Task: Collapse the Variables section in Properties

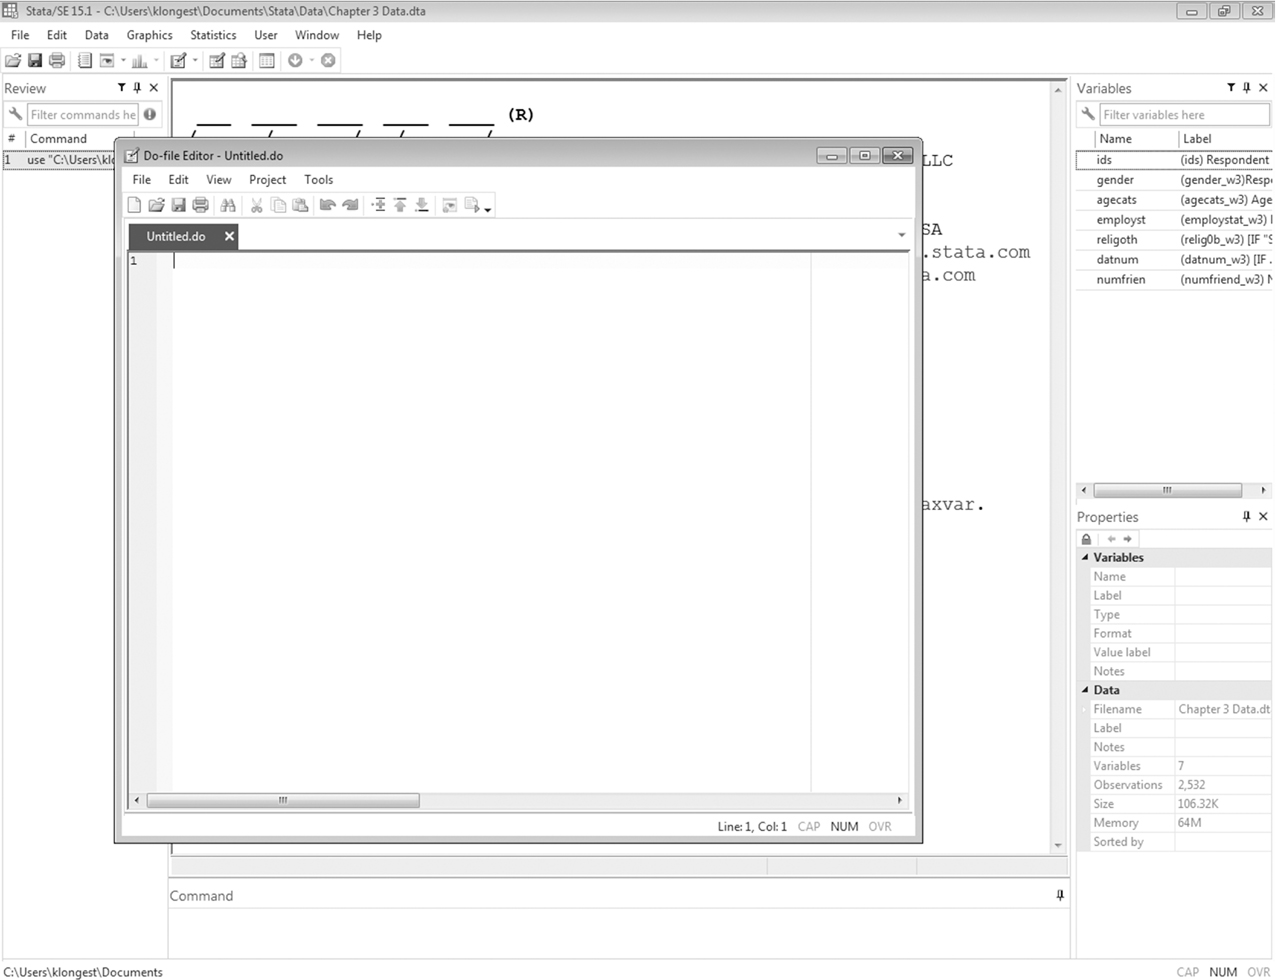Action: click(1085, 558)
